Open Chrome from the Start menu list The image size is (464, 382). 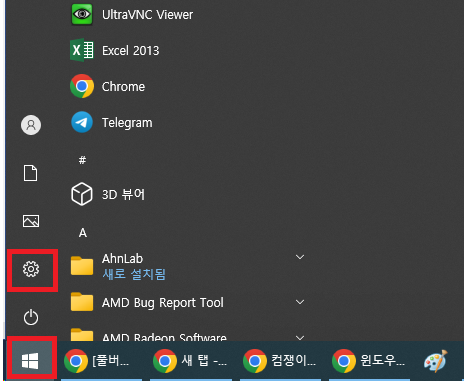tap(82, 86)
